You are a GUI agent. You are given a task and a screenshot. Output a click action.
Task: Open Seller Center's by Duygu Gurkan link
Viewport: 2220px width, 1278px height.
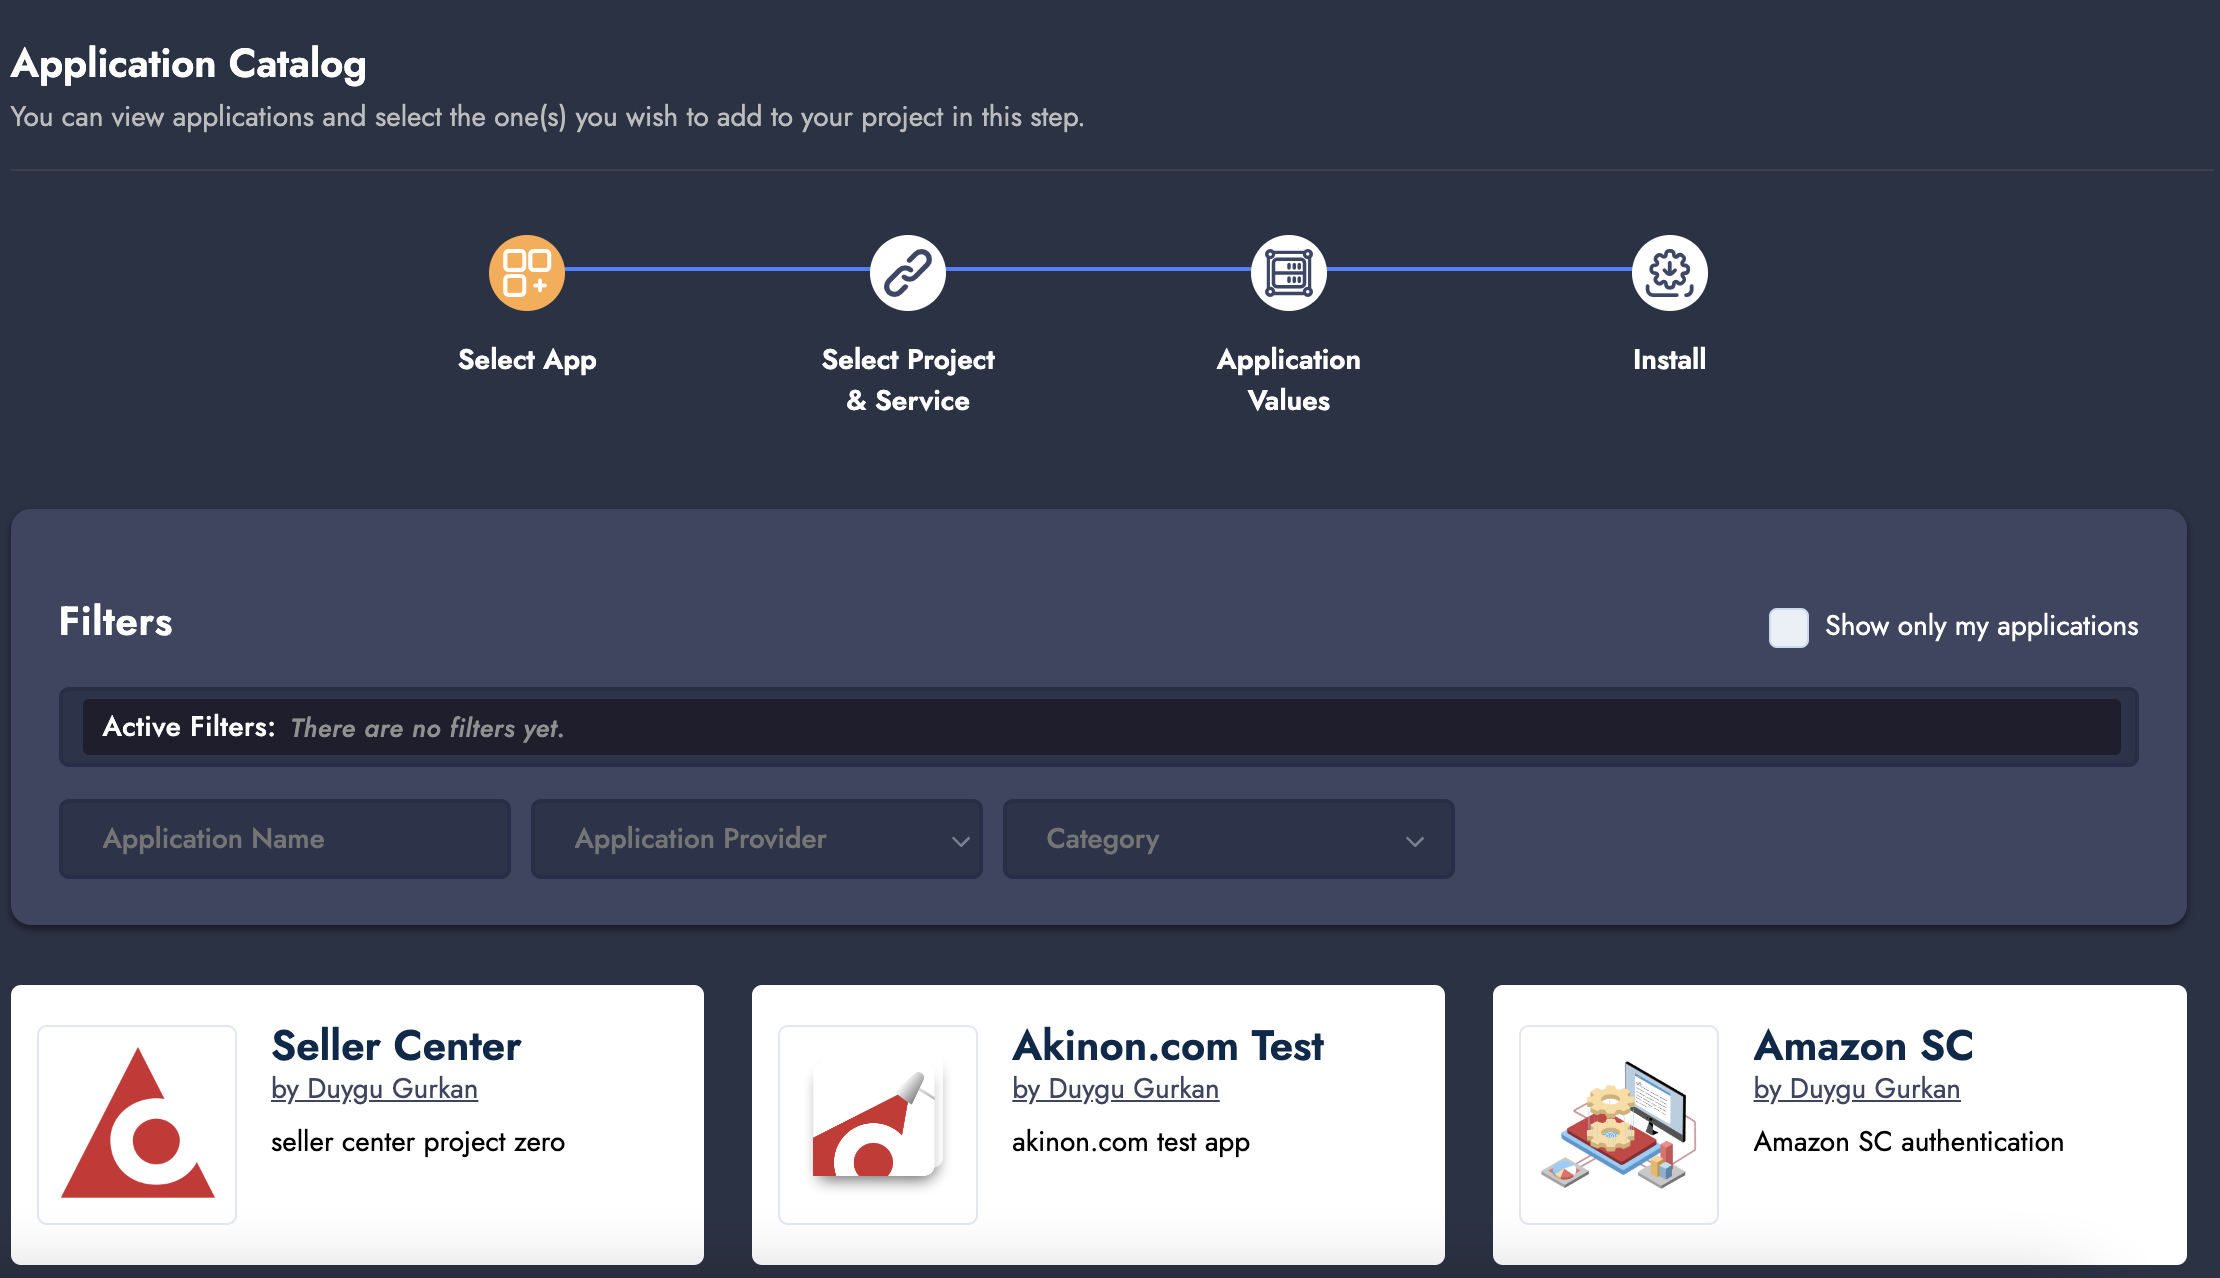374,1089
